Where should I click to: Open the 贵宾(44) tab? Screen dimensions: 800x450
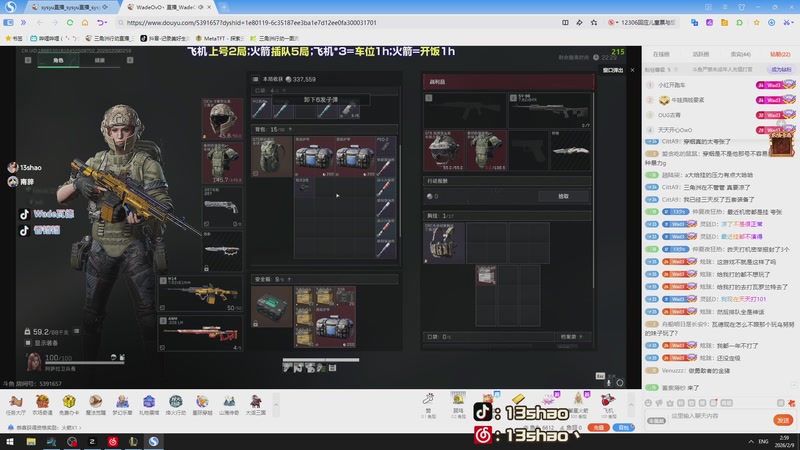[740, 54]
